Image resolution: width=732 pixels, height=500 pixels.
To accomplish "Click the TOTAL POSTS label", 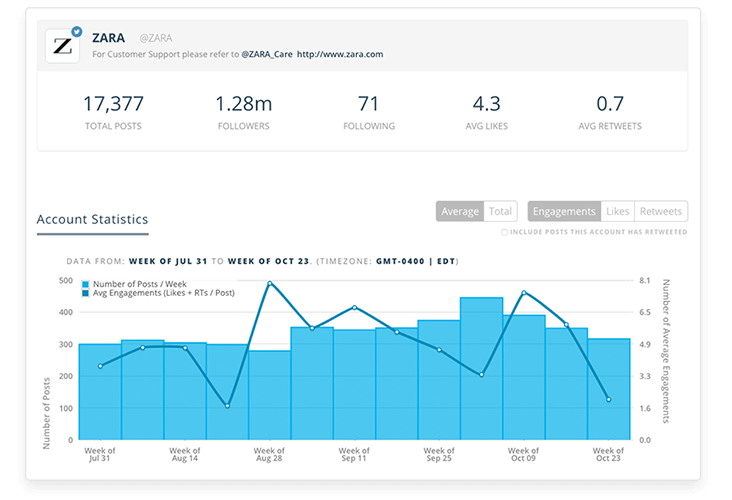I will point(113,126).
